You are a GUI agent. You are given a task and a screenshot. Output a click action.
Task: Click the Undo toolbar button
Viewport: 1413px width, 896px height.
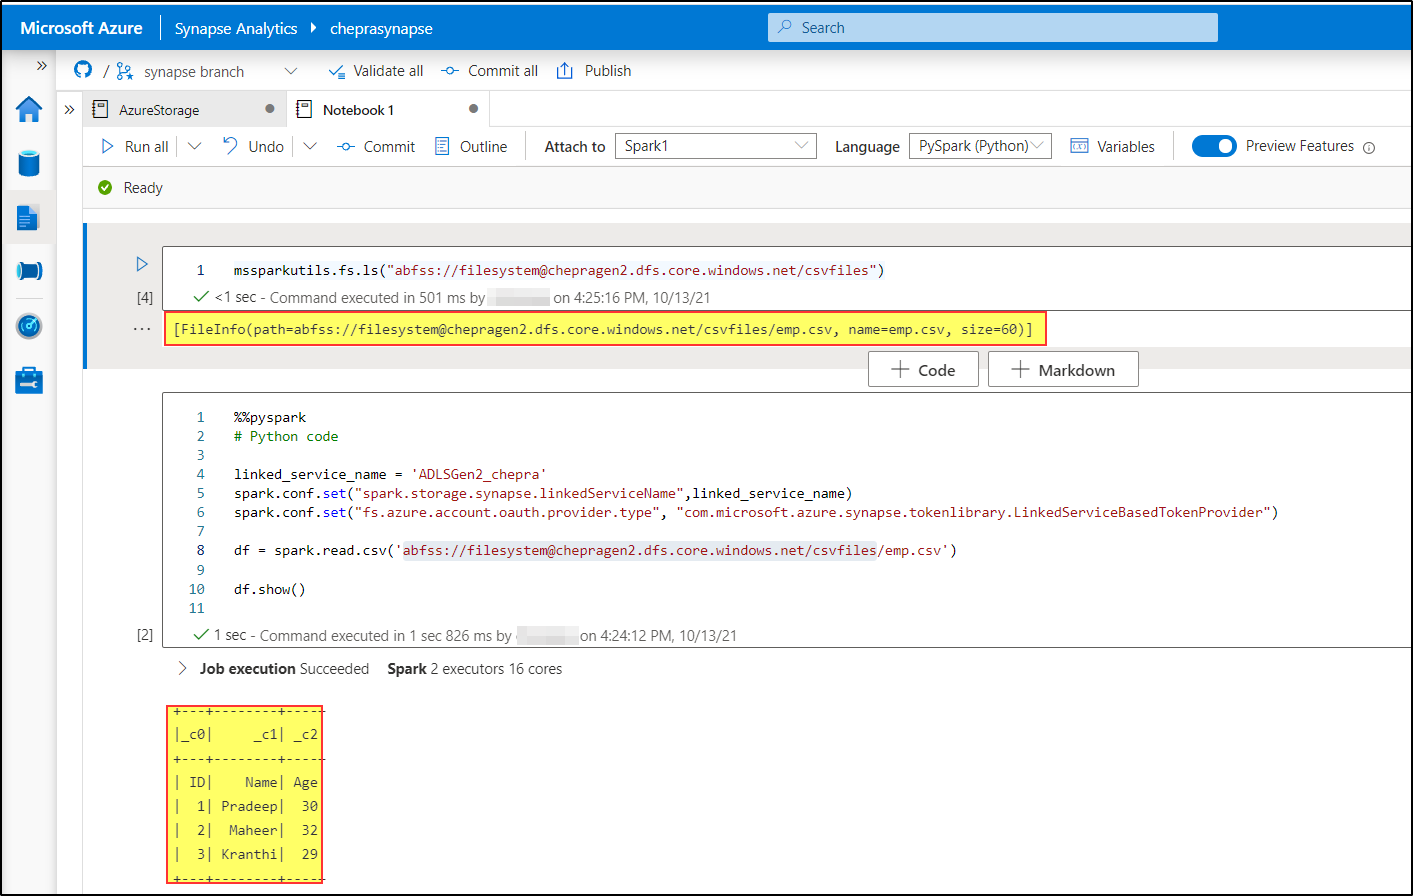(253, 146)
